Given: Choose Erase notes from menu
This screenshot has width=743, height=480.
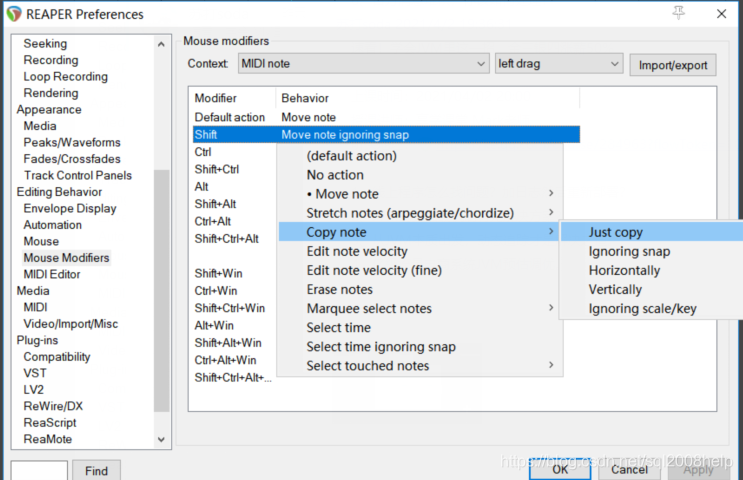Looking at the screenshot, I should [x=420, y=290].
